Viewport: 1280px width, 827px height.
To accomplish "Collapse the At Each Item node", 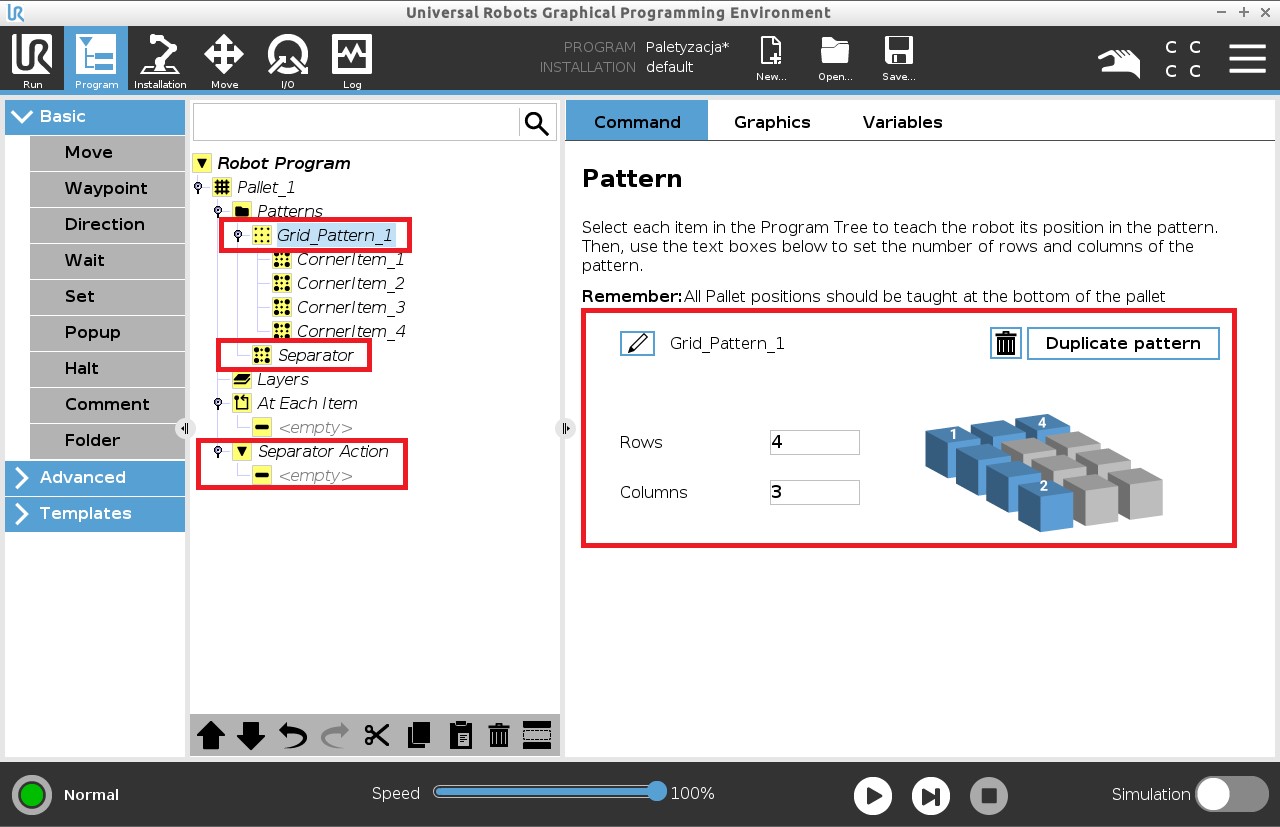I will tap(218, 403).
